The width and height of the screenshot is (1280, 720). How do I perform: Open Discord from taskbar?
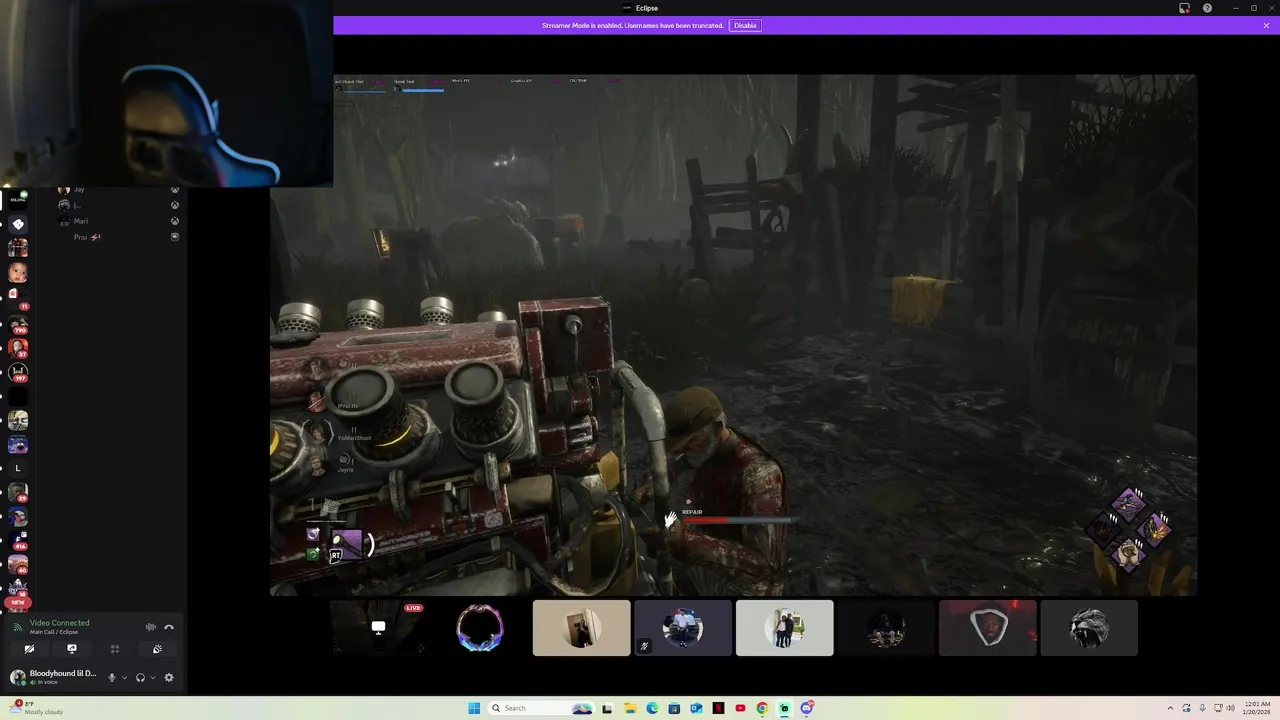tap(806, 708)
